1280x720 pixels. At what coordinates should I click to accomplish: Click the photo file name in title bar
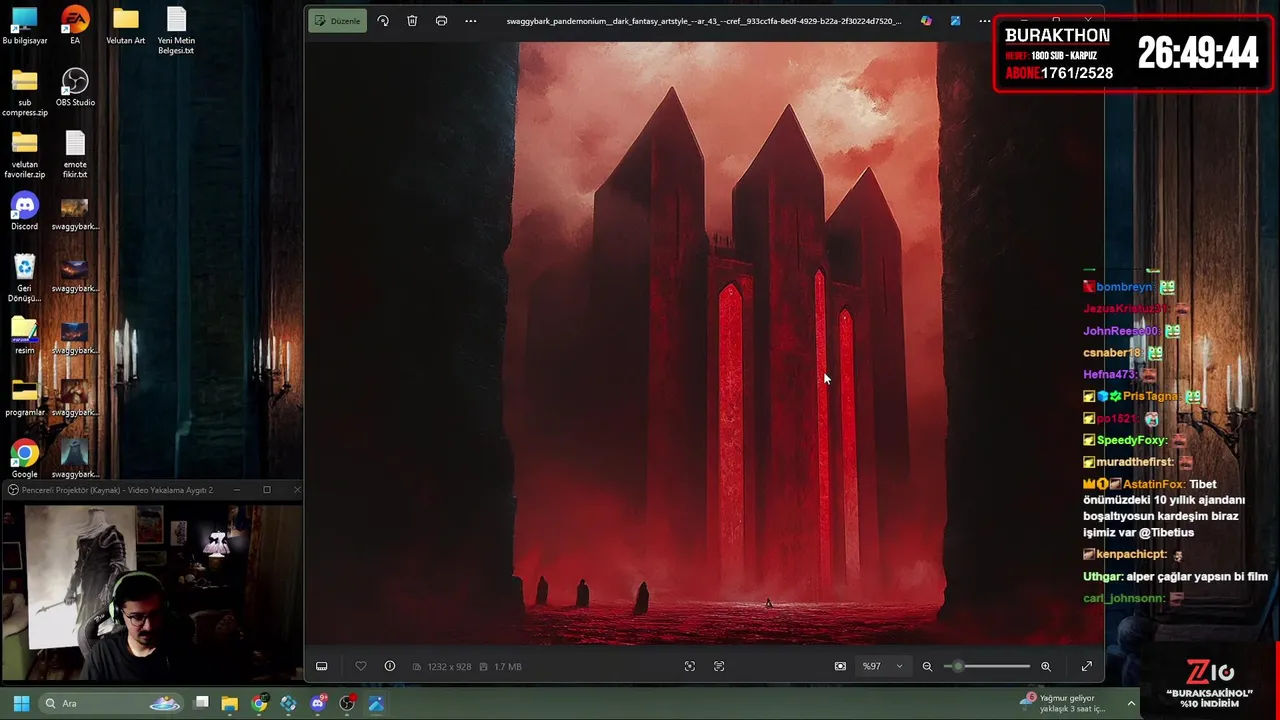(x=703, y=21)
